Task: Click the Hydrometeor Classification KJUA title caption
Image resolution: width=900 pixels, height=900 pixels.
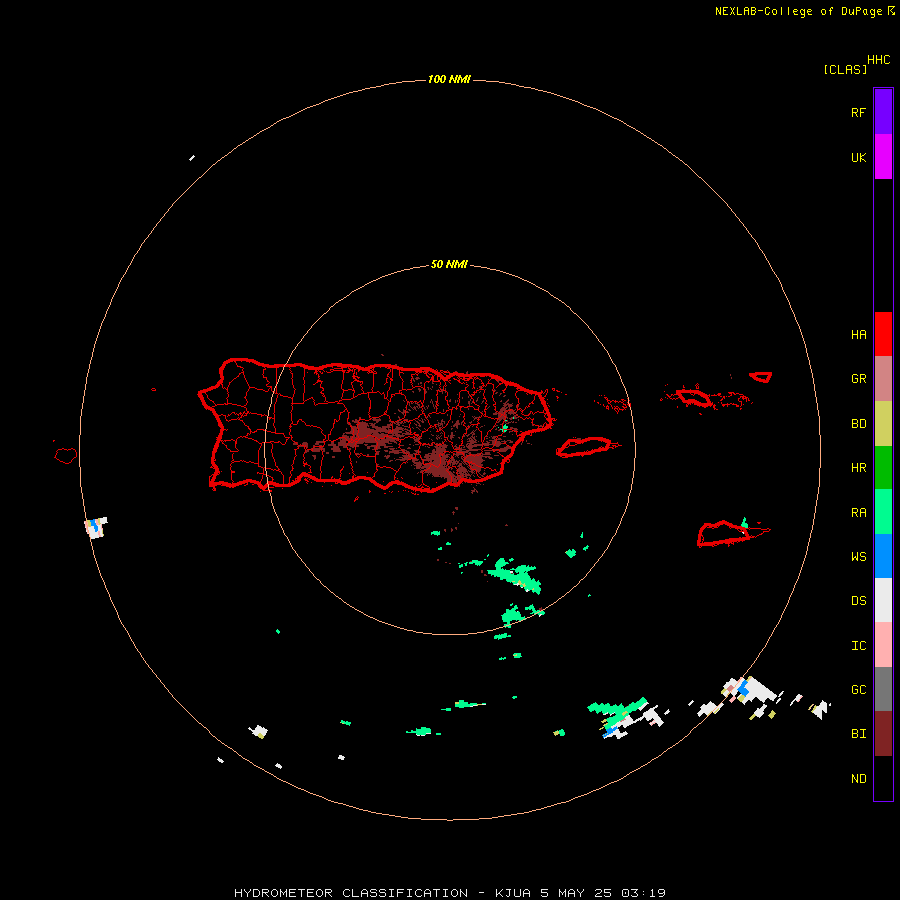Action: pos(449,893)
